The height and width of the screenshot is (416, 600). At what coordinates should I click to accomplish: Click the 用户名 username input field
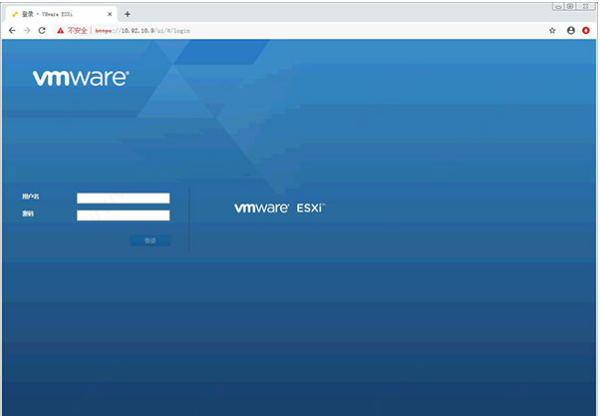[x=123, y=198]
